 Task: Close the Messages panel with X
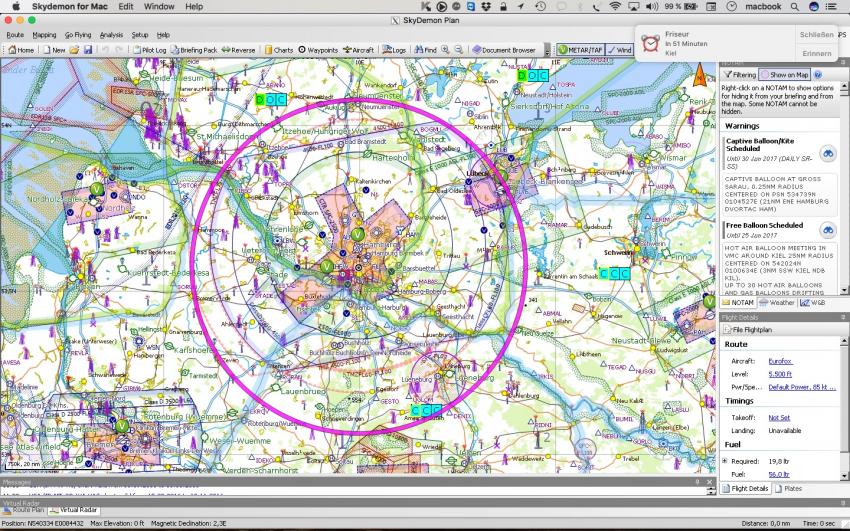[x=710, y=482]
